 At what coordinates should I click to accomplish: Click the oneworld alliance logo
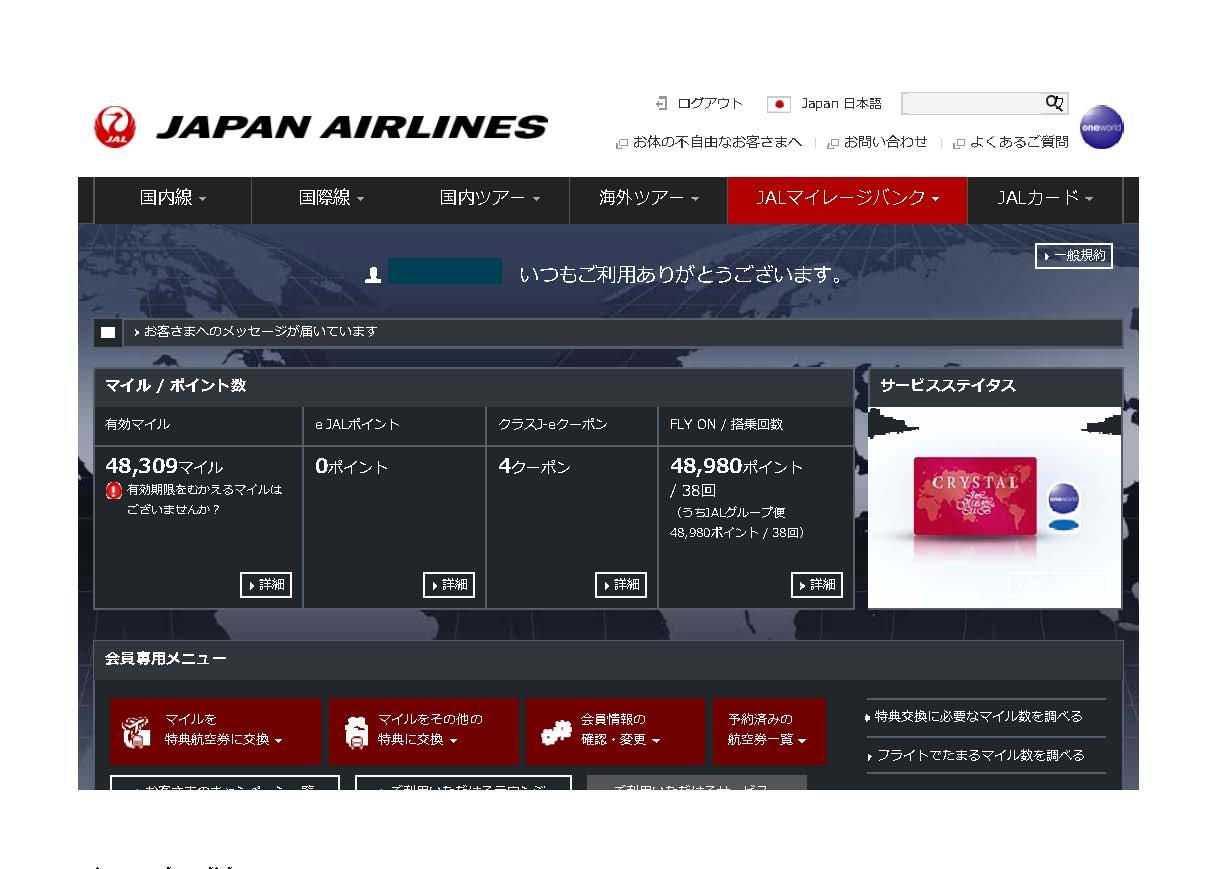[x=1101, y=127]
